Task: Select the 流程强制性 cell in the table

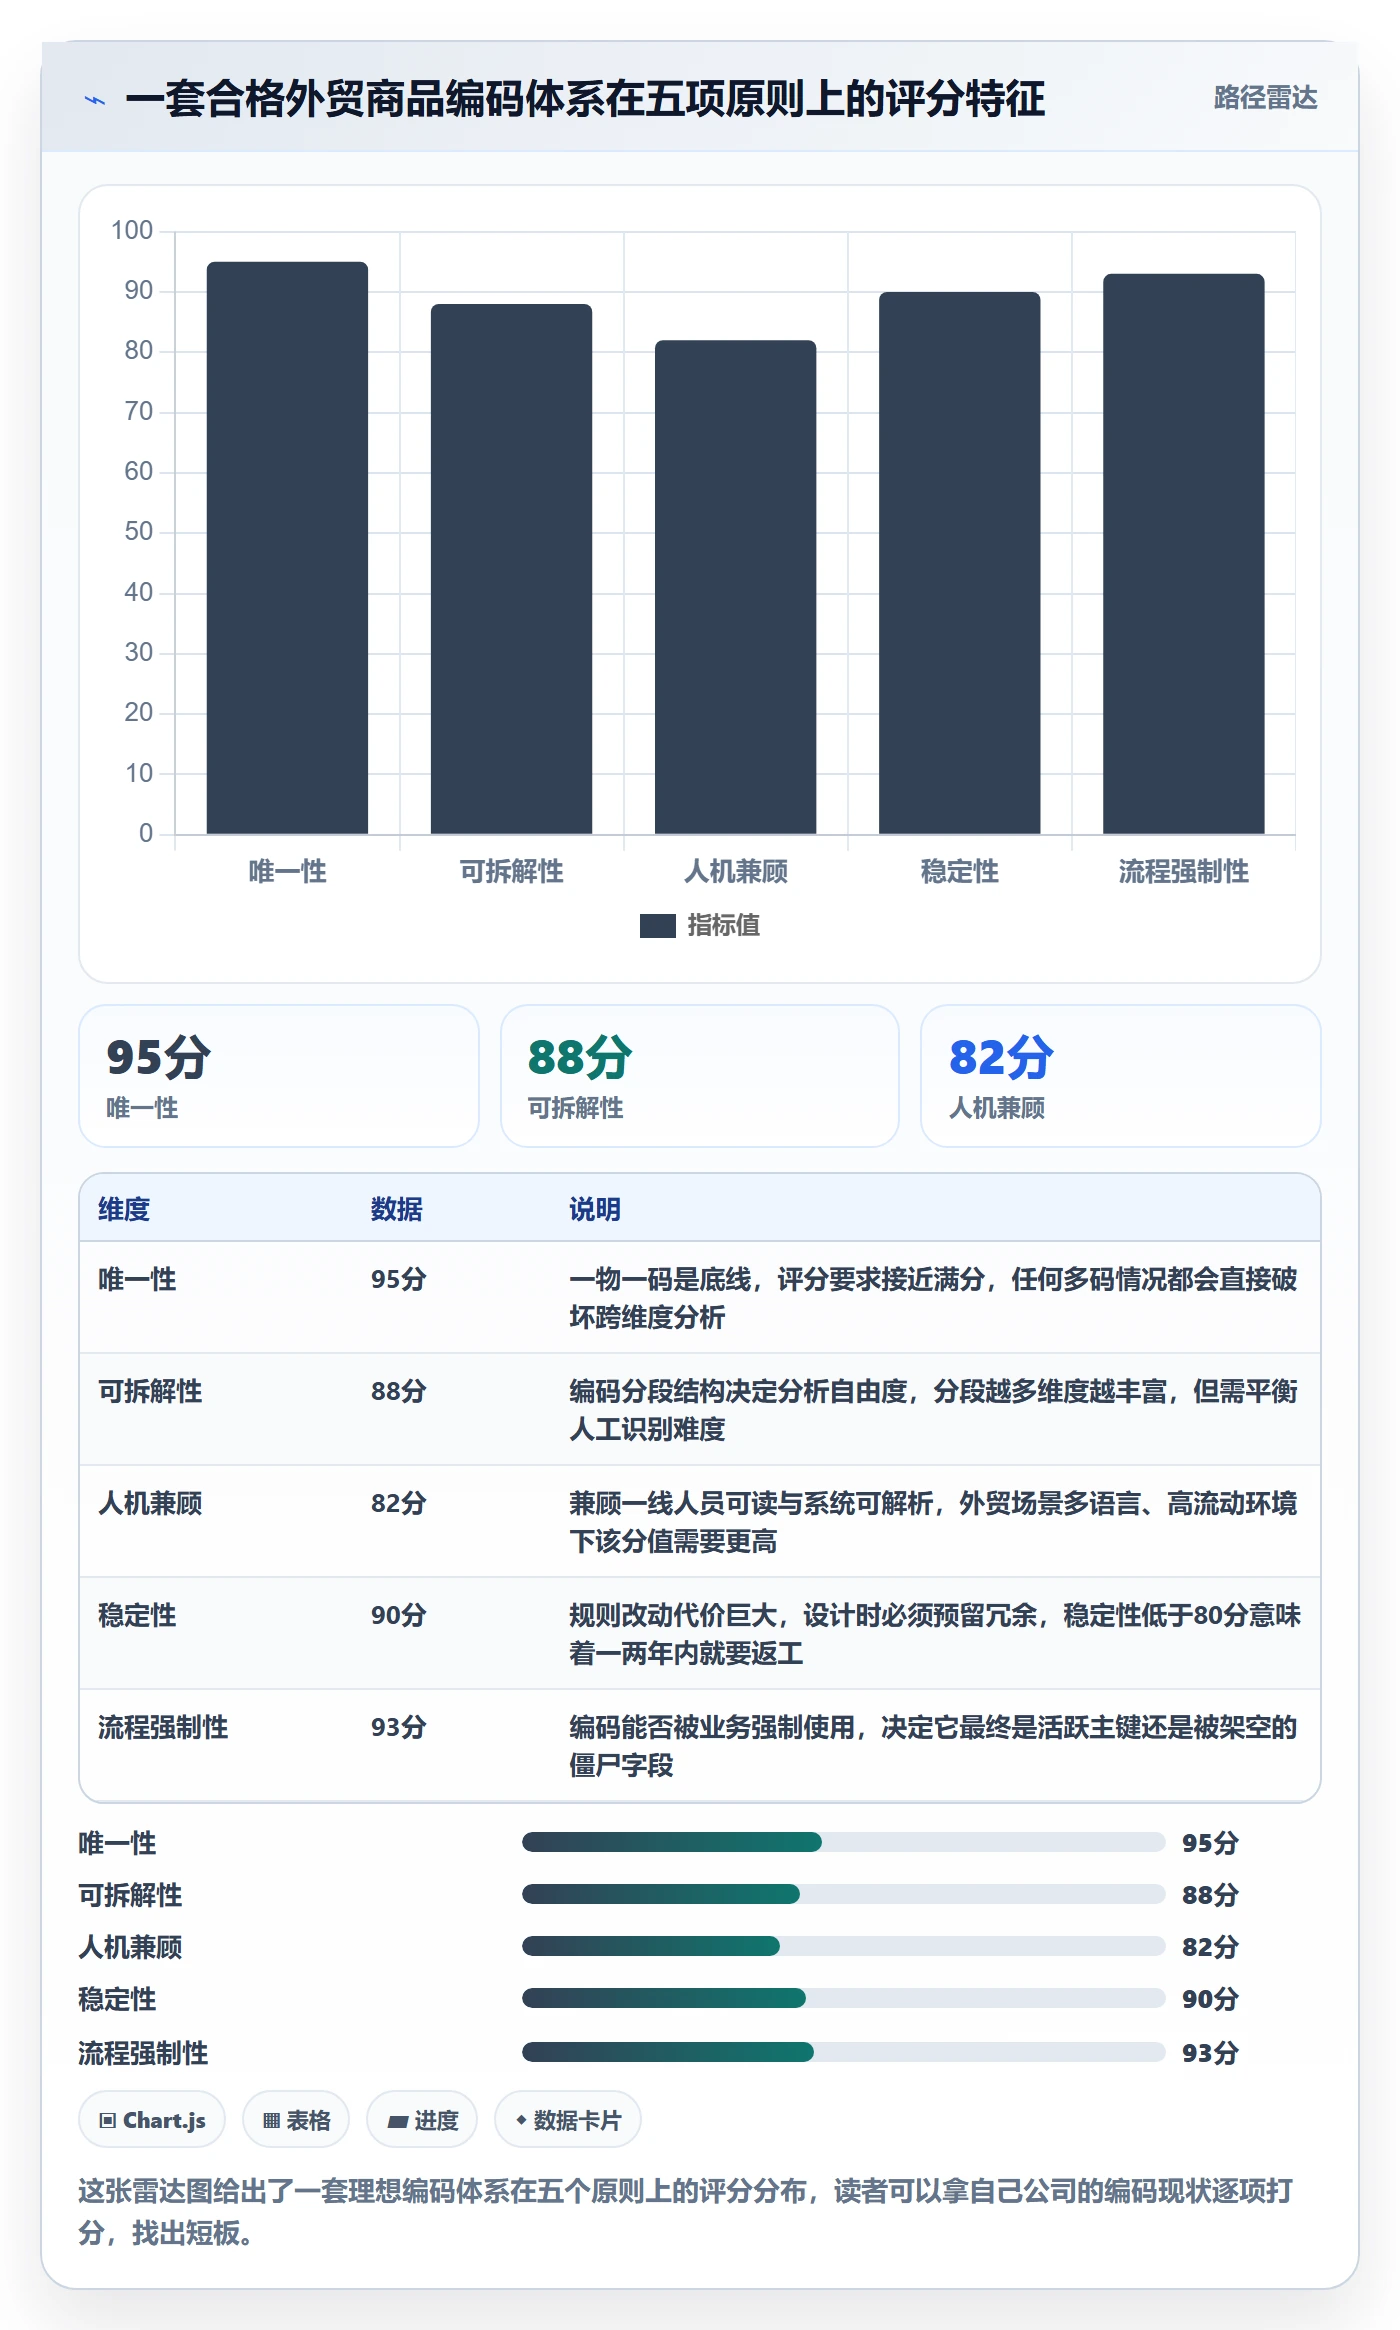Action: tap(163, 1727)
